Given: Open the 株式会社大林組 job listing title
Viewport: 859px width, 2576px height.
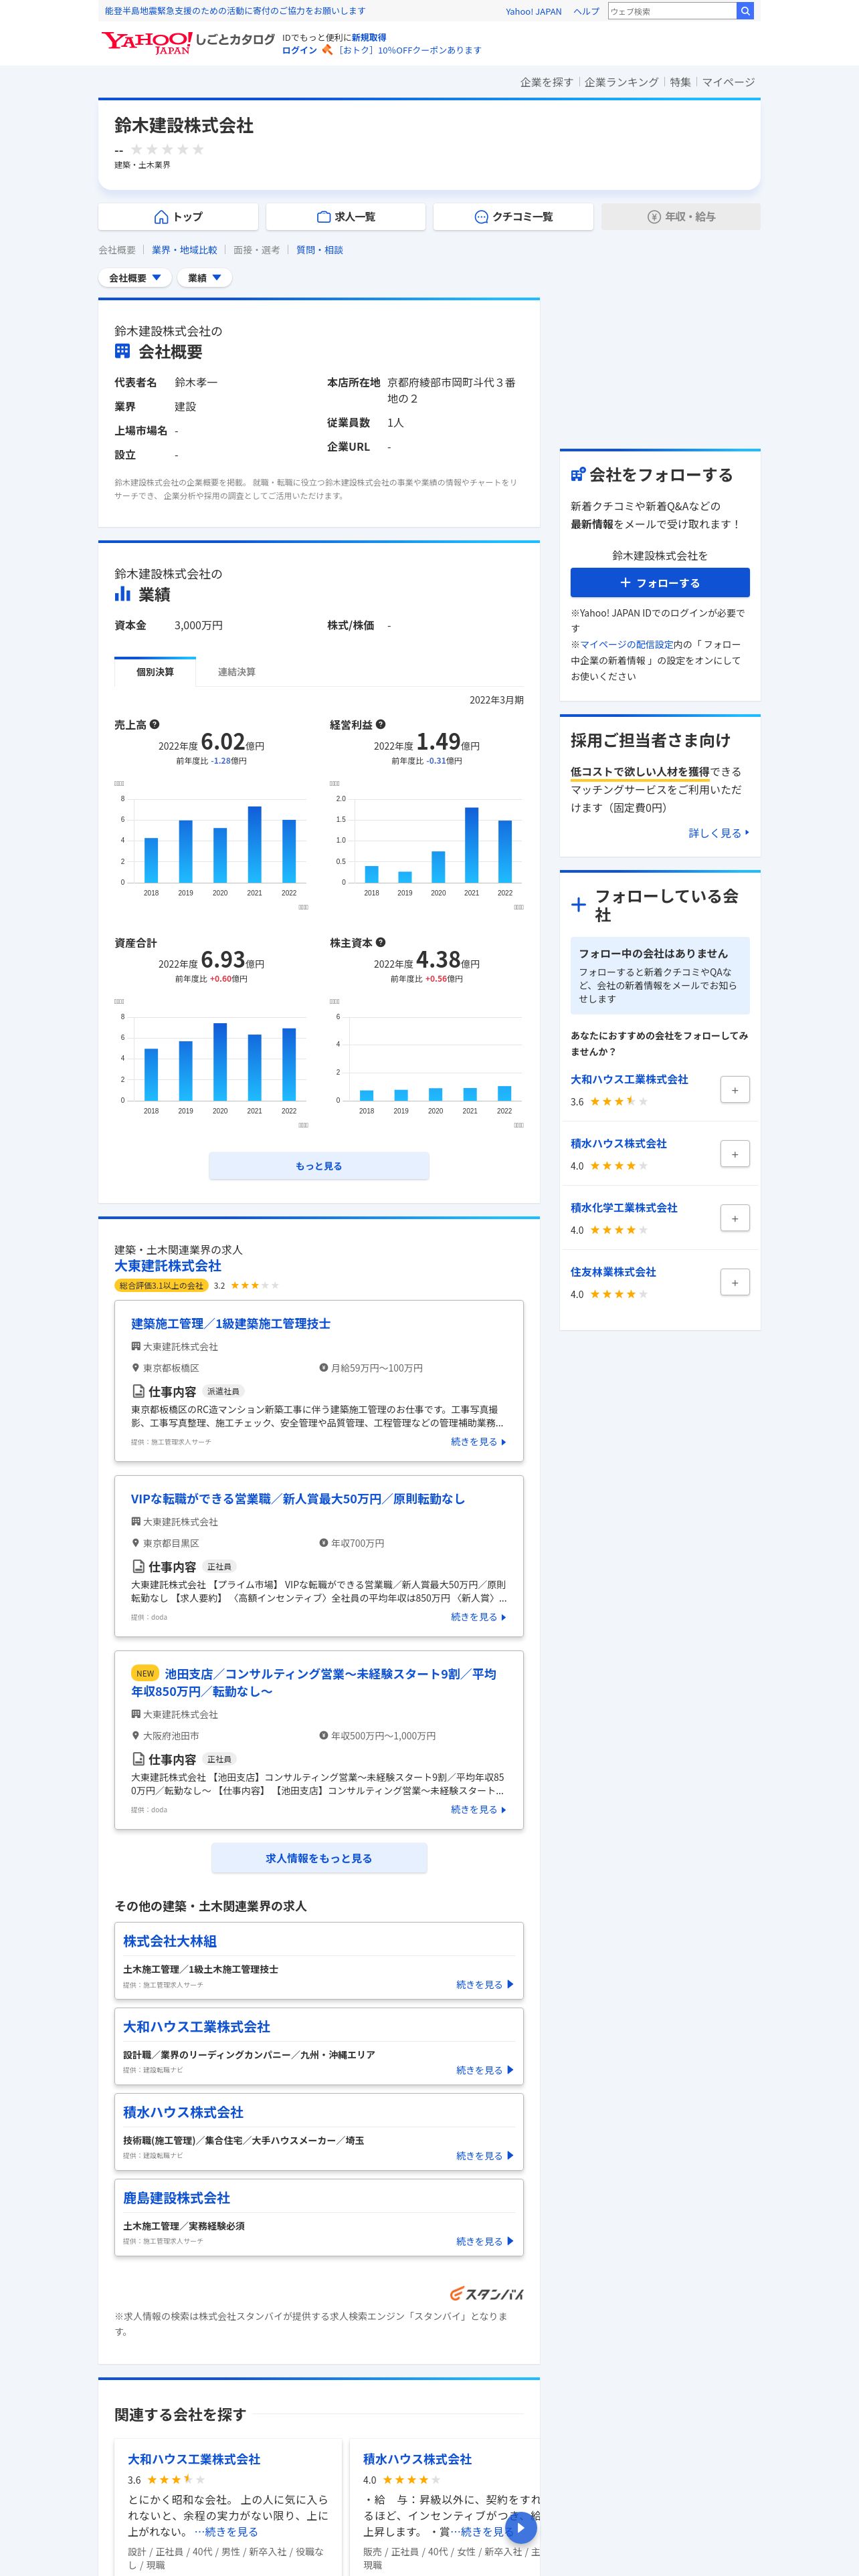Looking at the screenshot, I should [x=170, y=1941].
